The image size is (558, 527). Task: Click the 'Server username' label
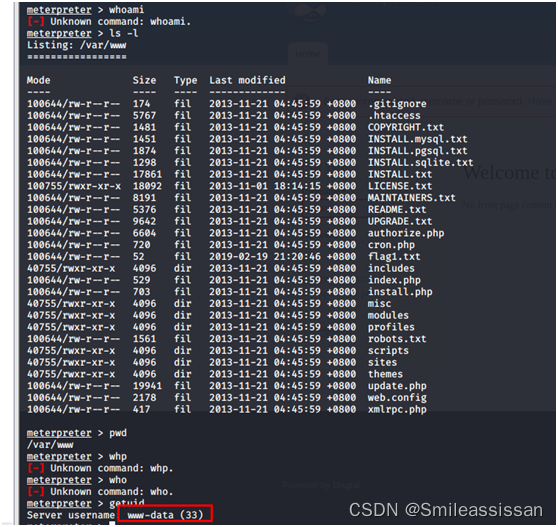[70, 515]
